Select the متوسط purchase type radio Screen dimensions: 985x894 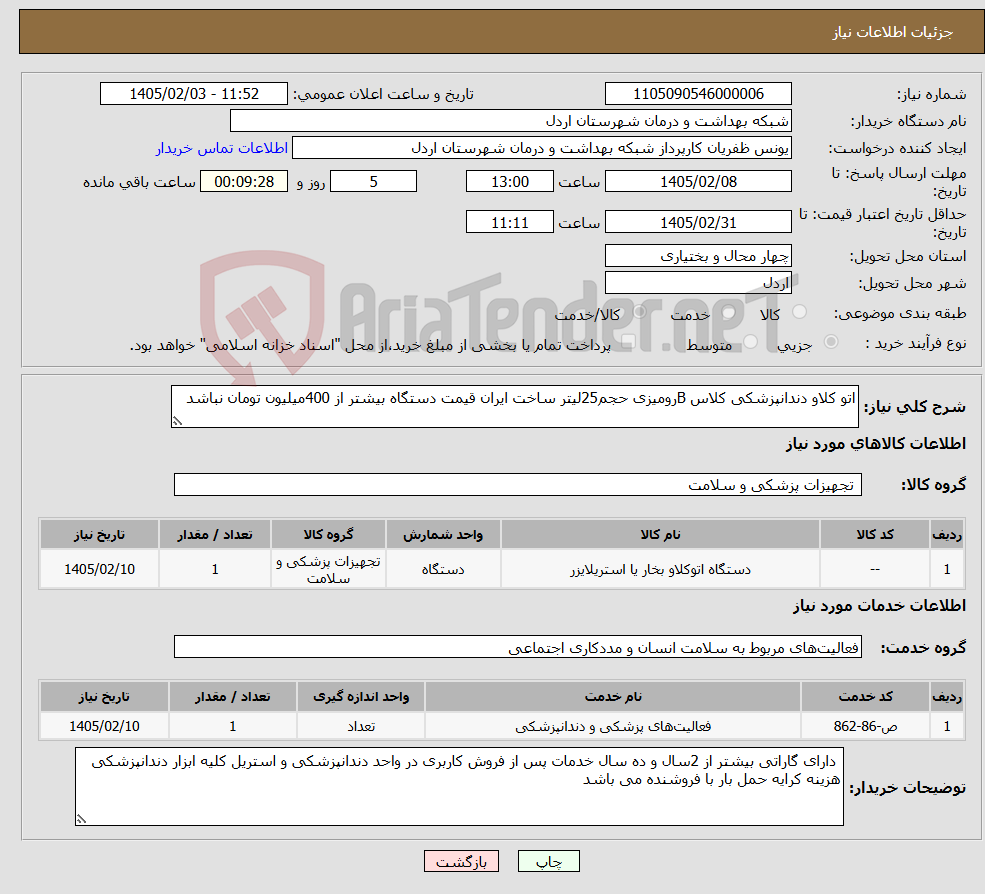click(x=751, y=342)
